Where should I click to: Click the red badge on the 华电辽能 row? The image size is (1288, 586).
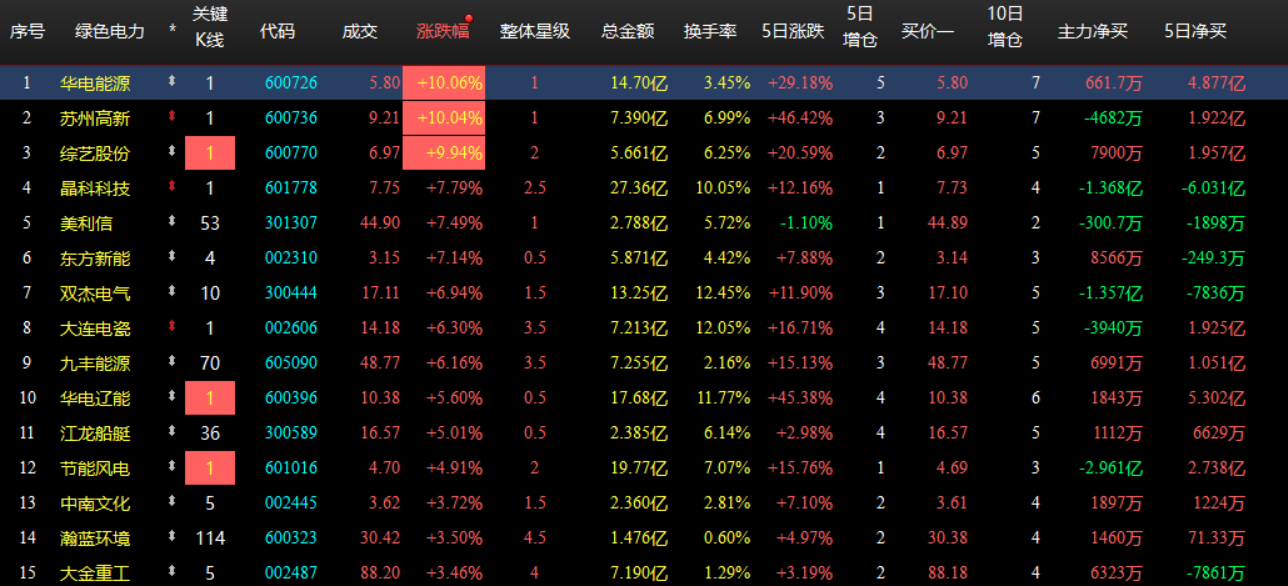tap(210, 398)
